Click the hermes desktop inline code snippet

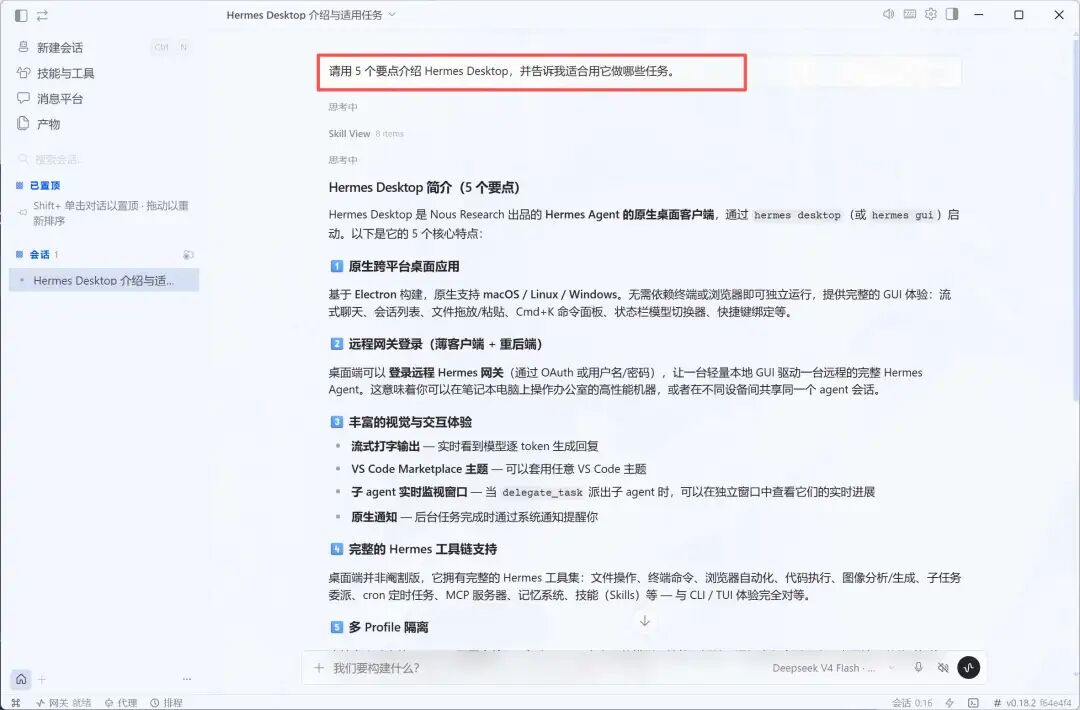[798, 215]
